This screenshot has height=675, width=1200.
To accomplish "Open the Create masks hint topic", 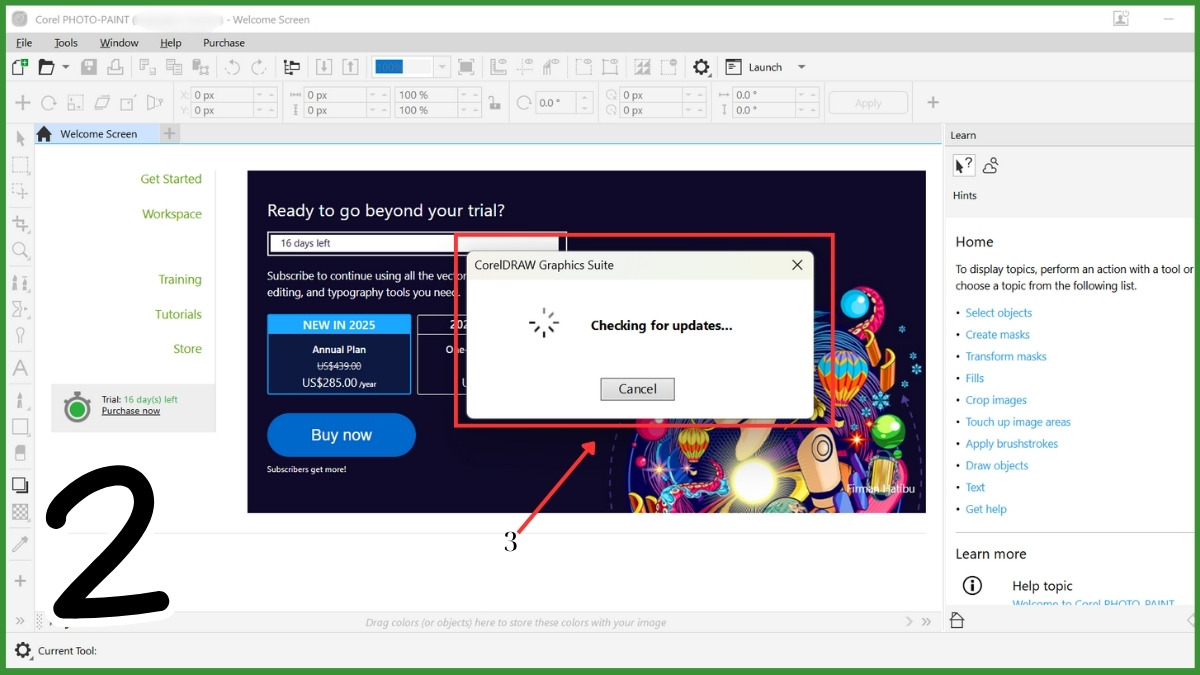I will click(x=997, y=335).
